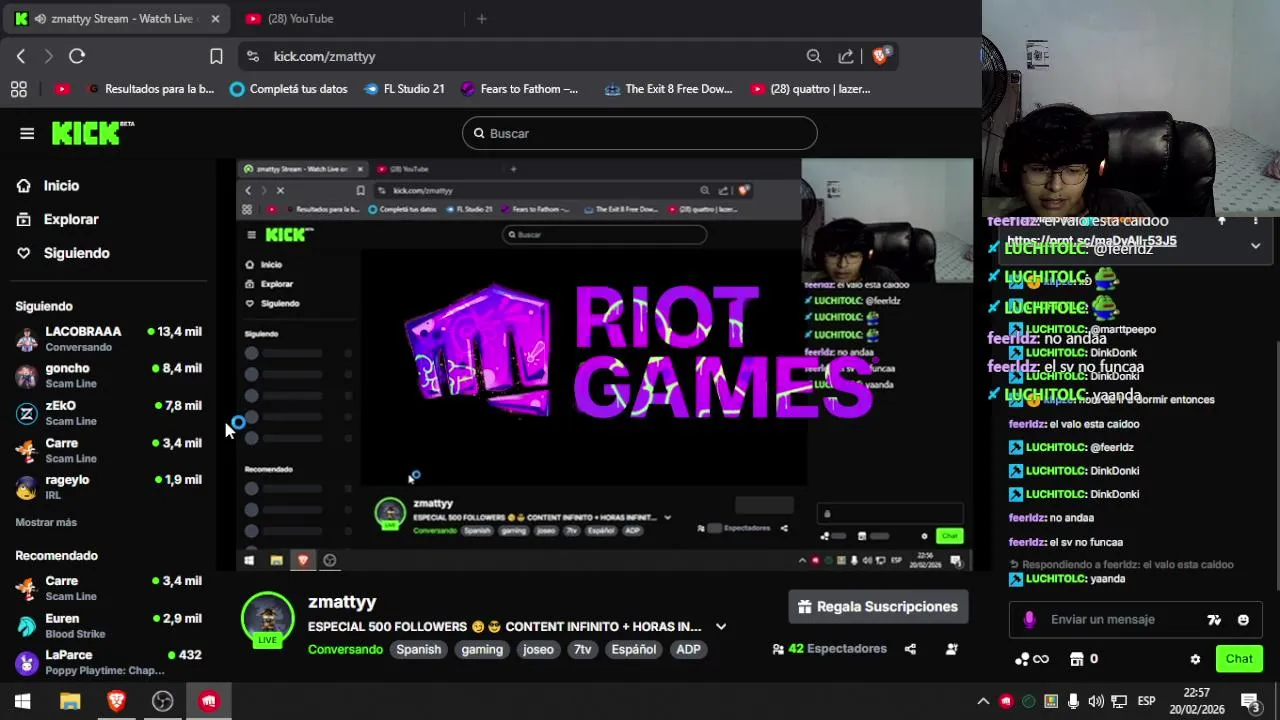
Task: Open Euren Blood Strike recommended channel
Action: point(108,626)
